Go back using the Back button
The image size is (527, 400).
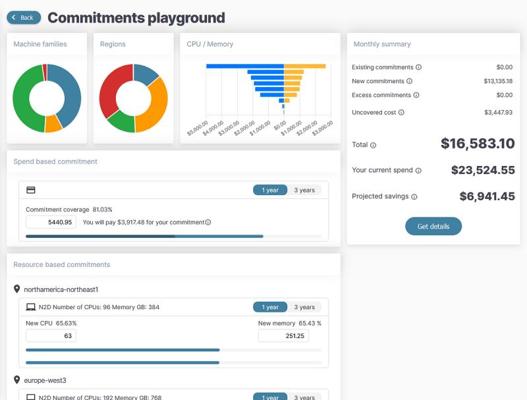click(24, 17)
